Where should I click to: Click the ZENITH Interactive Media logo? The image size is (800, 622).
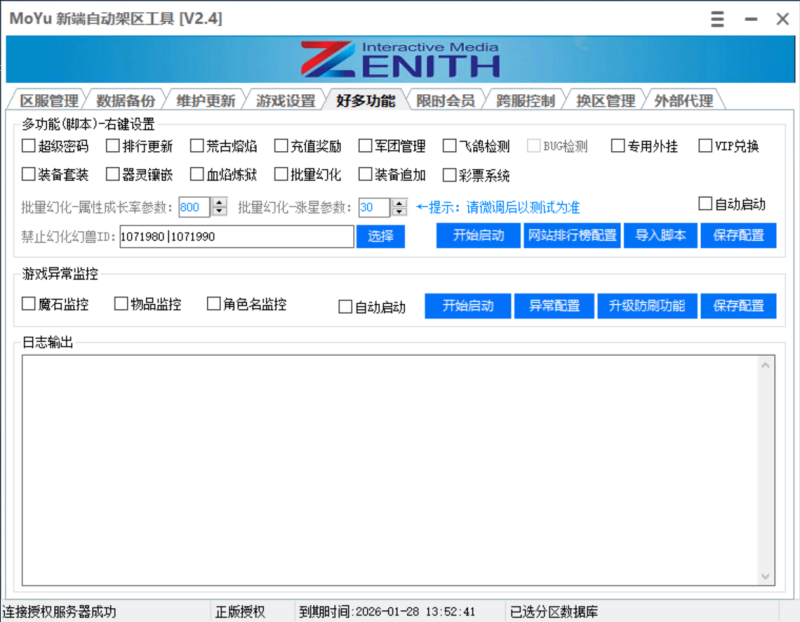point(400,60)
